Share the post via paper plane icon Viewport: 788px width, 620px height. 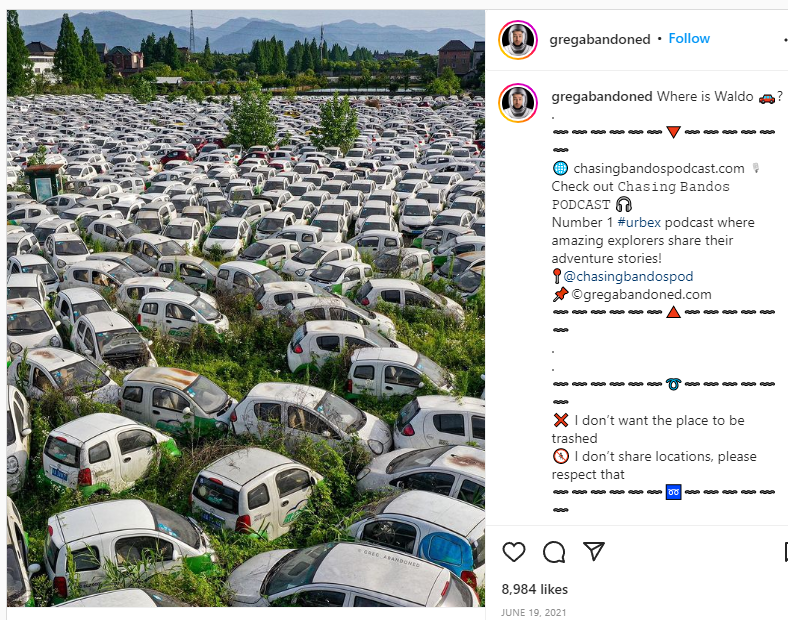594,551
